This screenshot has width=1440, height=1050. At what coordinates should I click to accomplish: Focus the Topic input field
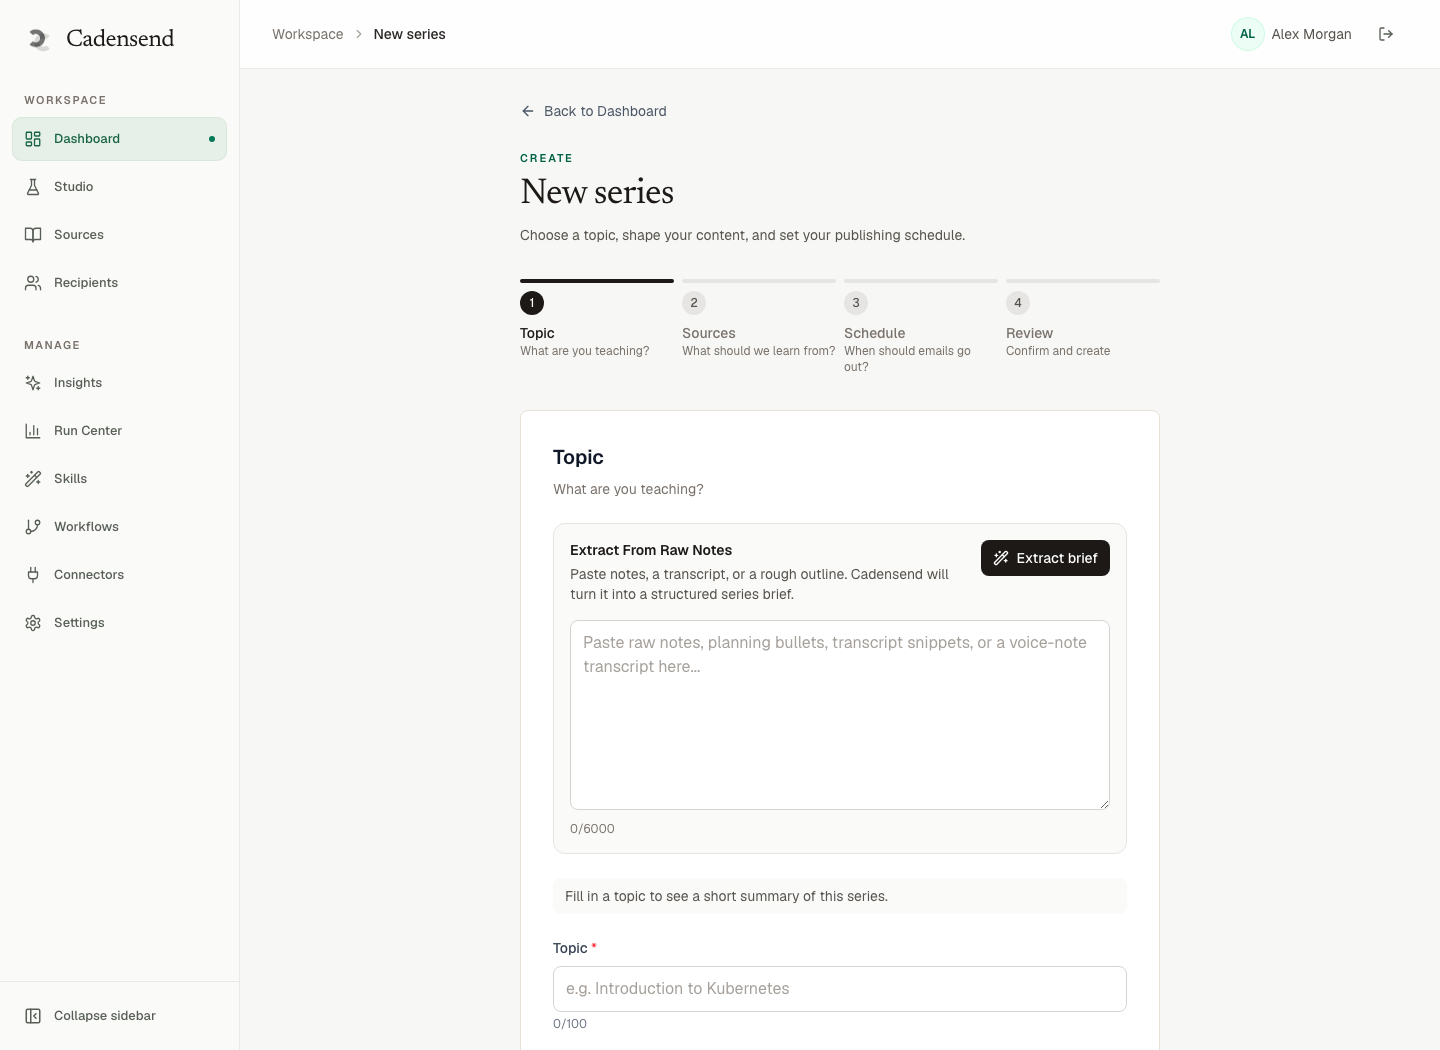840,989
